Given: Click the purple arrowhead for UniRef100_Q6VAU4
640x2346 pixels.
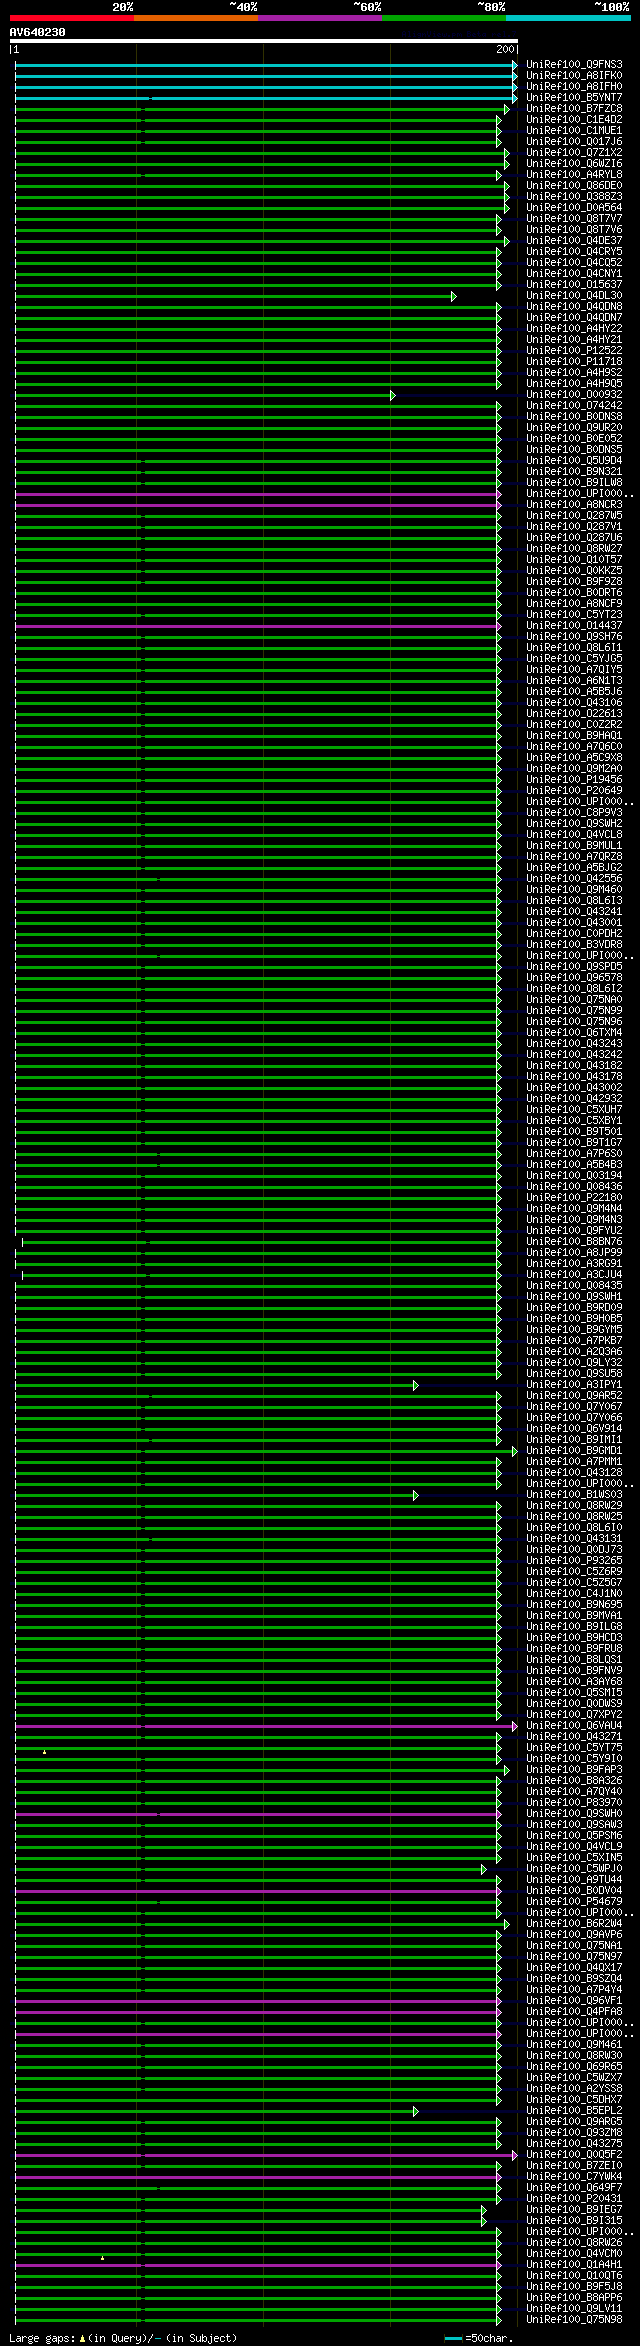Looking at the screenshot, I should coord(515,1726).
